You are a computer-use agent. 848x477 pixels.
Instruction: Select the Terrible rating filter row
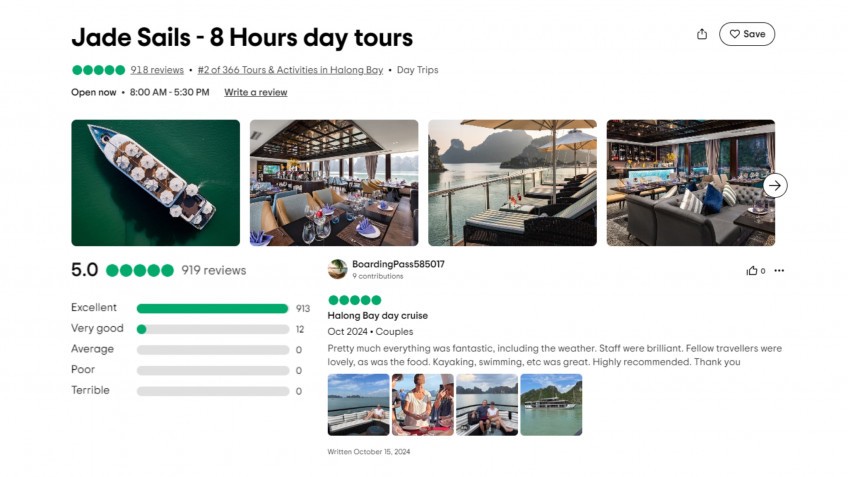[212, 391]
